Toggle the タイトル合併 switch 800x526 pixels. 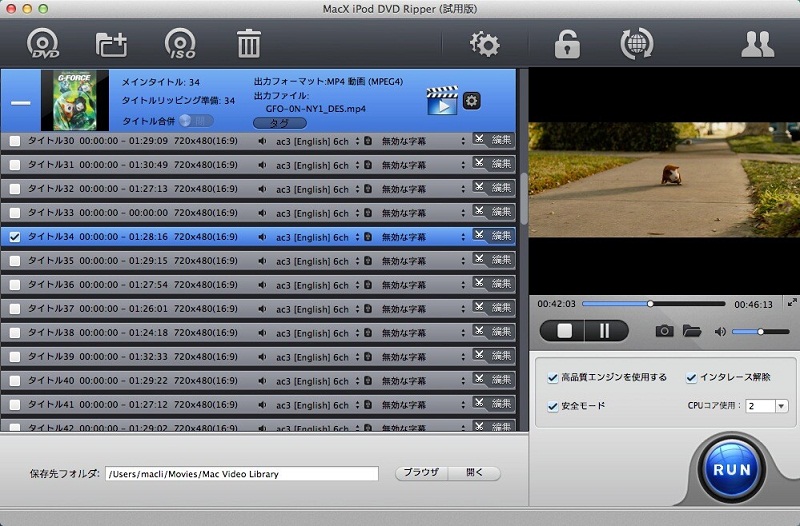(x=196, y=121)
